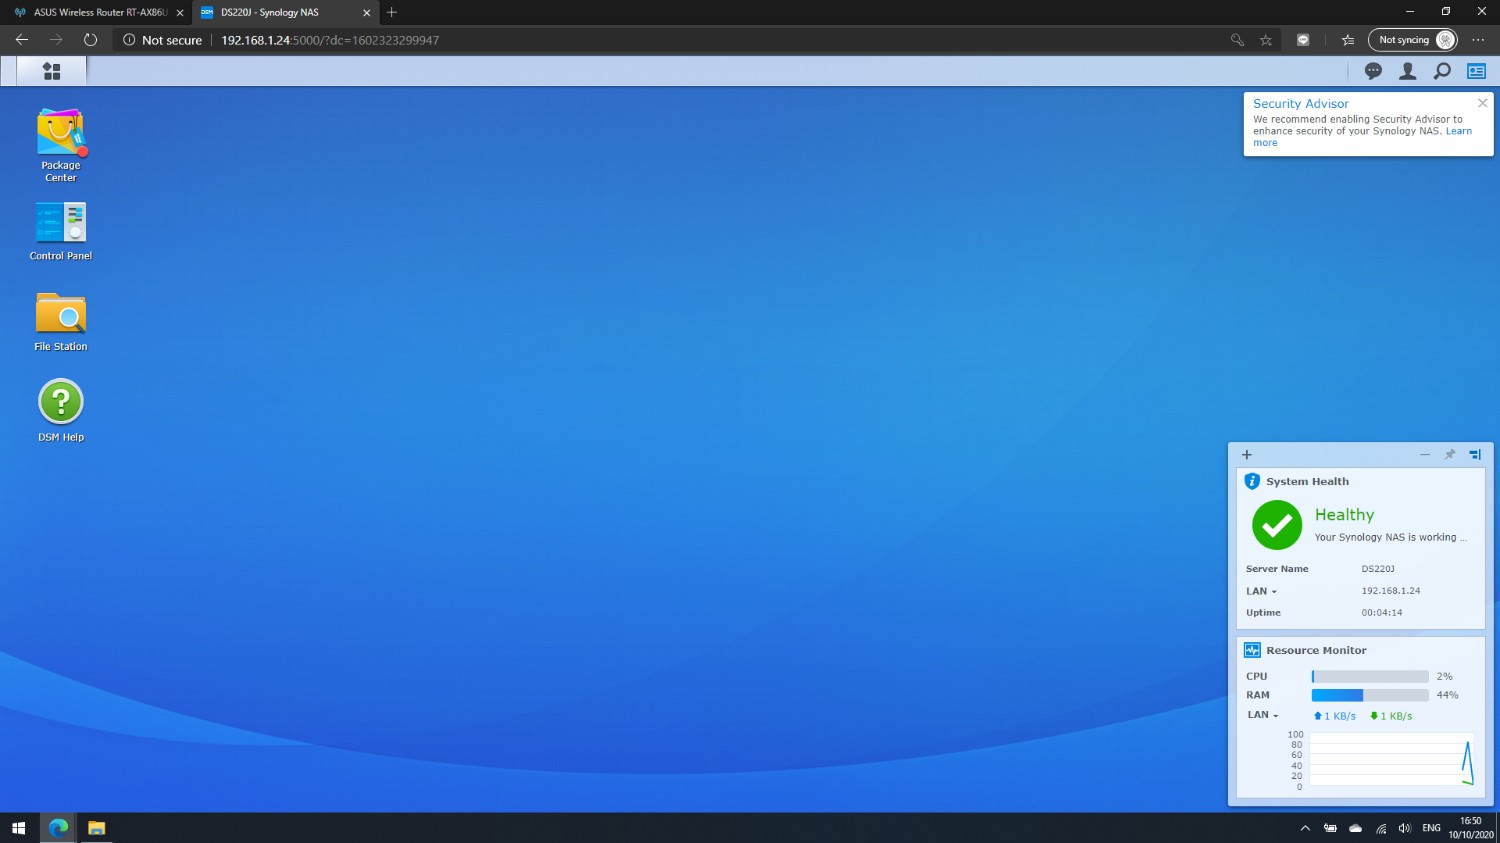Open the Not syncing profile button
This screenshot has width=1500, height=843.
1413,40
